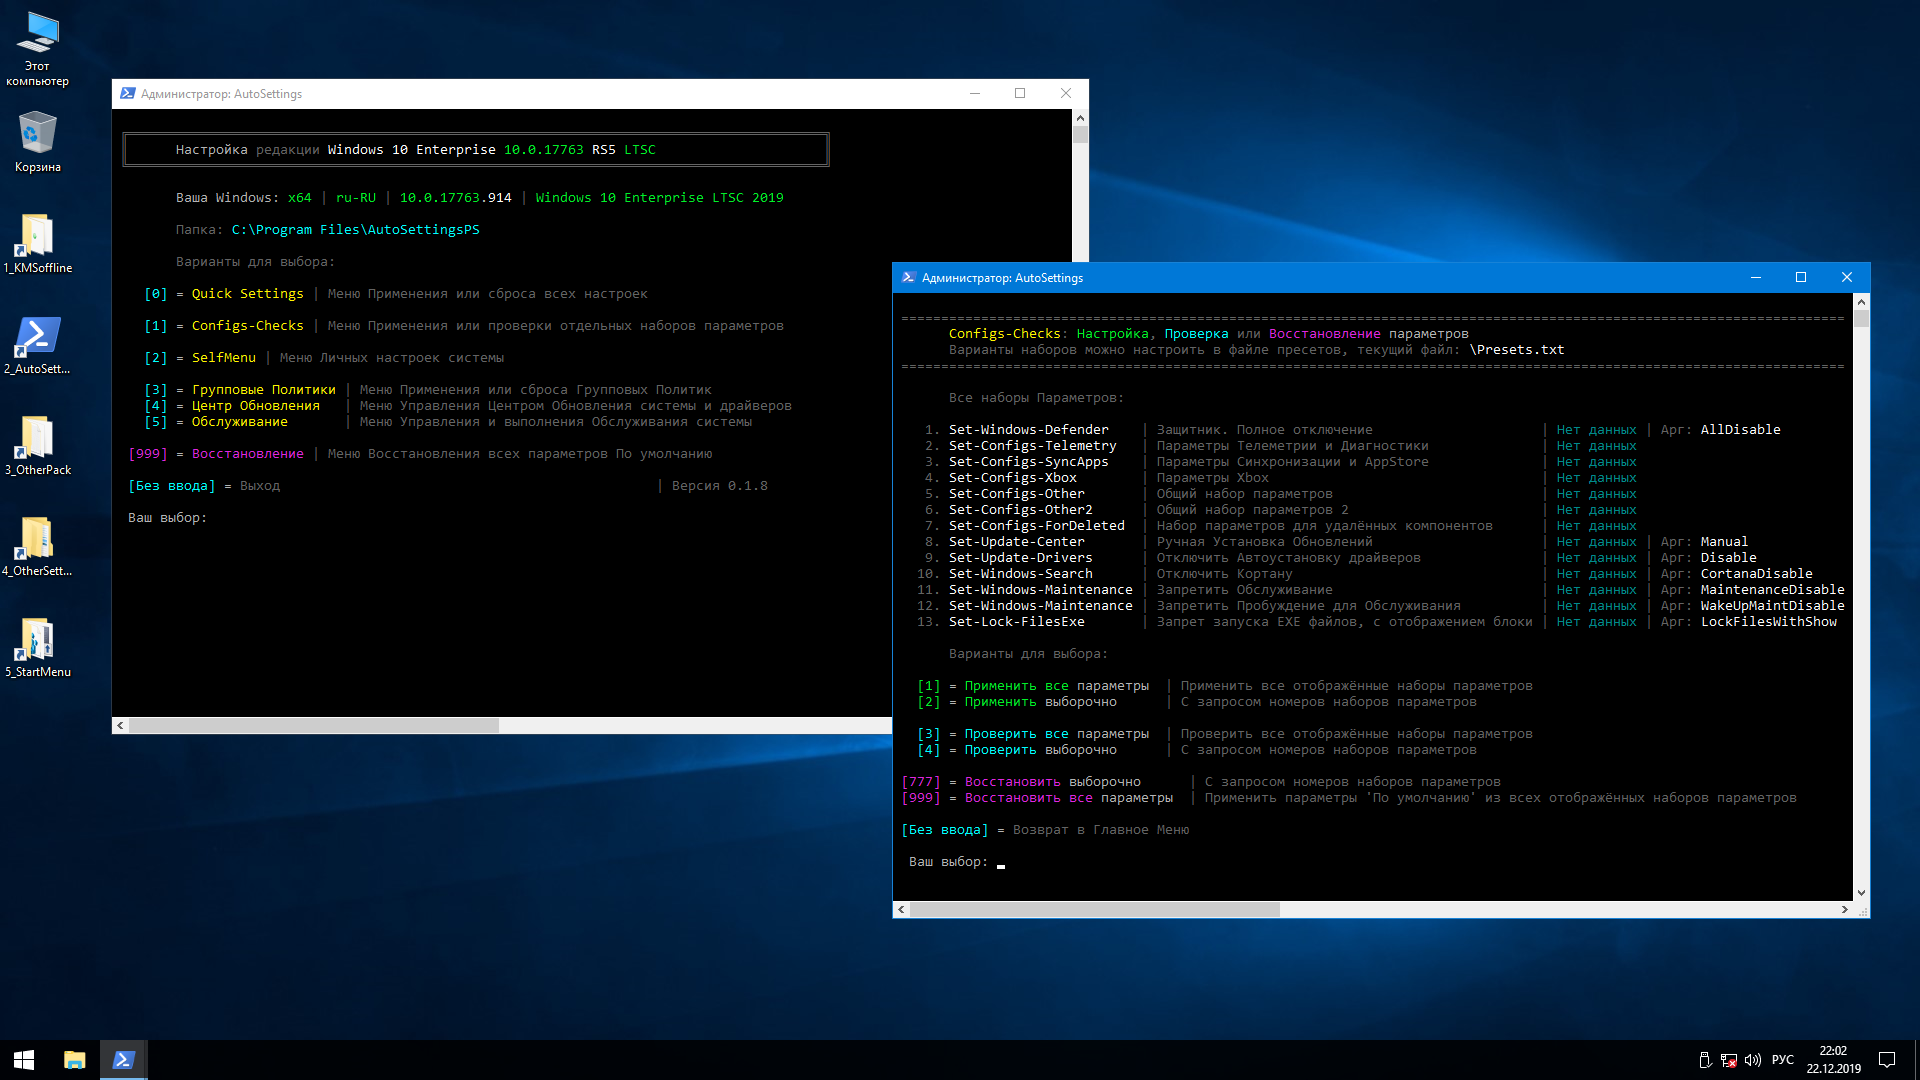Viewport: 1920px width, 1080px height.
Task: Click the PowerShell icon in the front AutoSettings title bar
Action: coord(908,278)
